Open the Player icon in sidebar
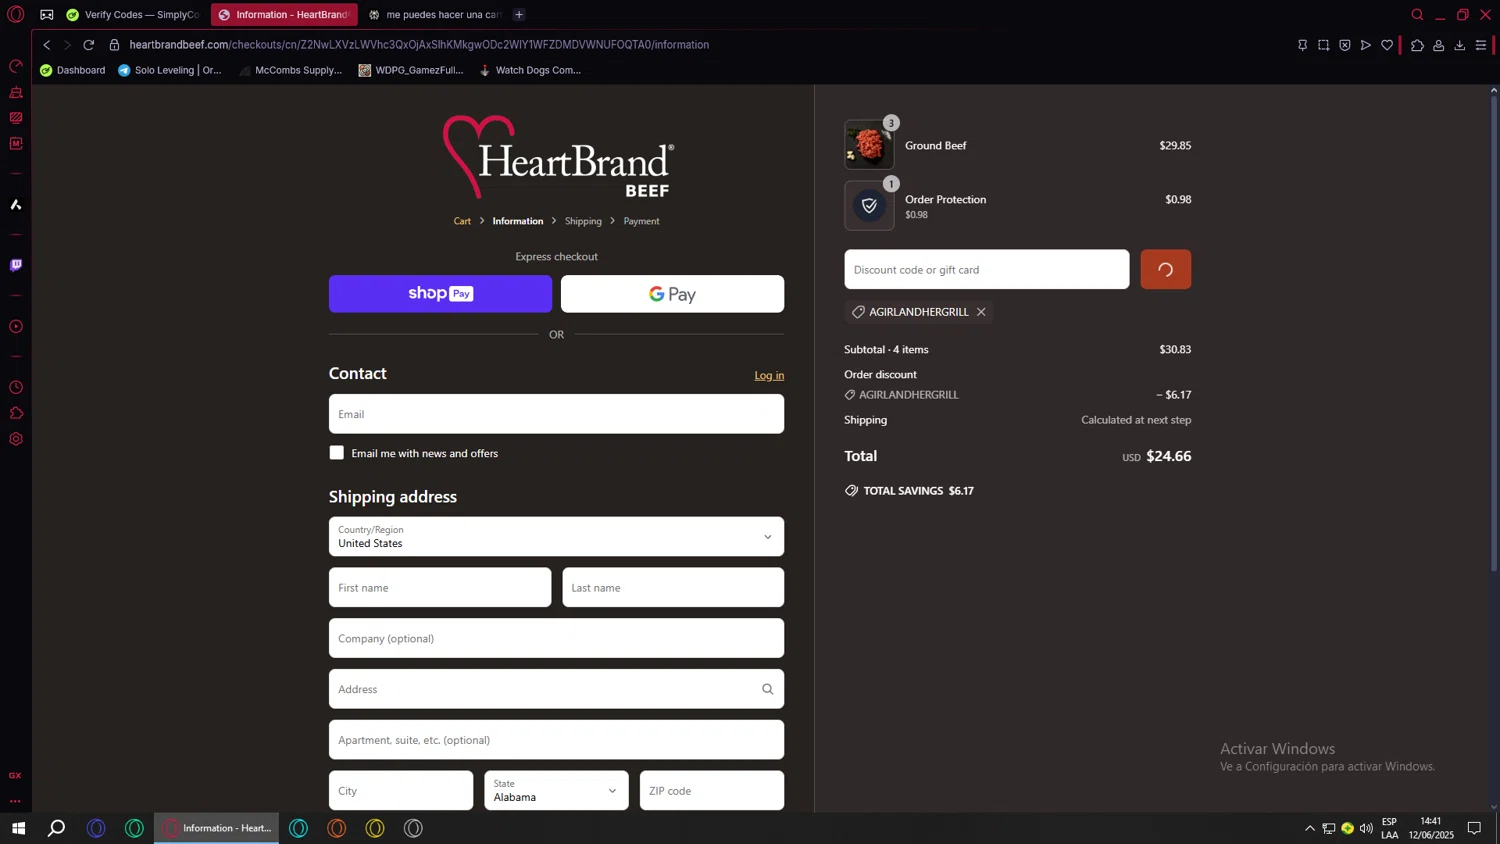This screenshot has width=1500, height=844. [x=16, y=326]
